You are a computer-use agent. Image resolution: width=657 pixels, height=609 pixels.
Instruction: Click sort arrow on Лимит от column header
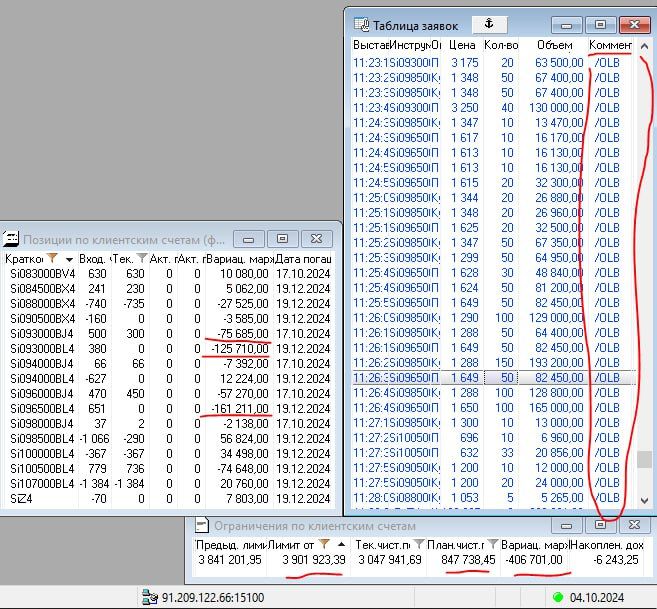pyautogui.click(x=341, y=544)
